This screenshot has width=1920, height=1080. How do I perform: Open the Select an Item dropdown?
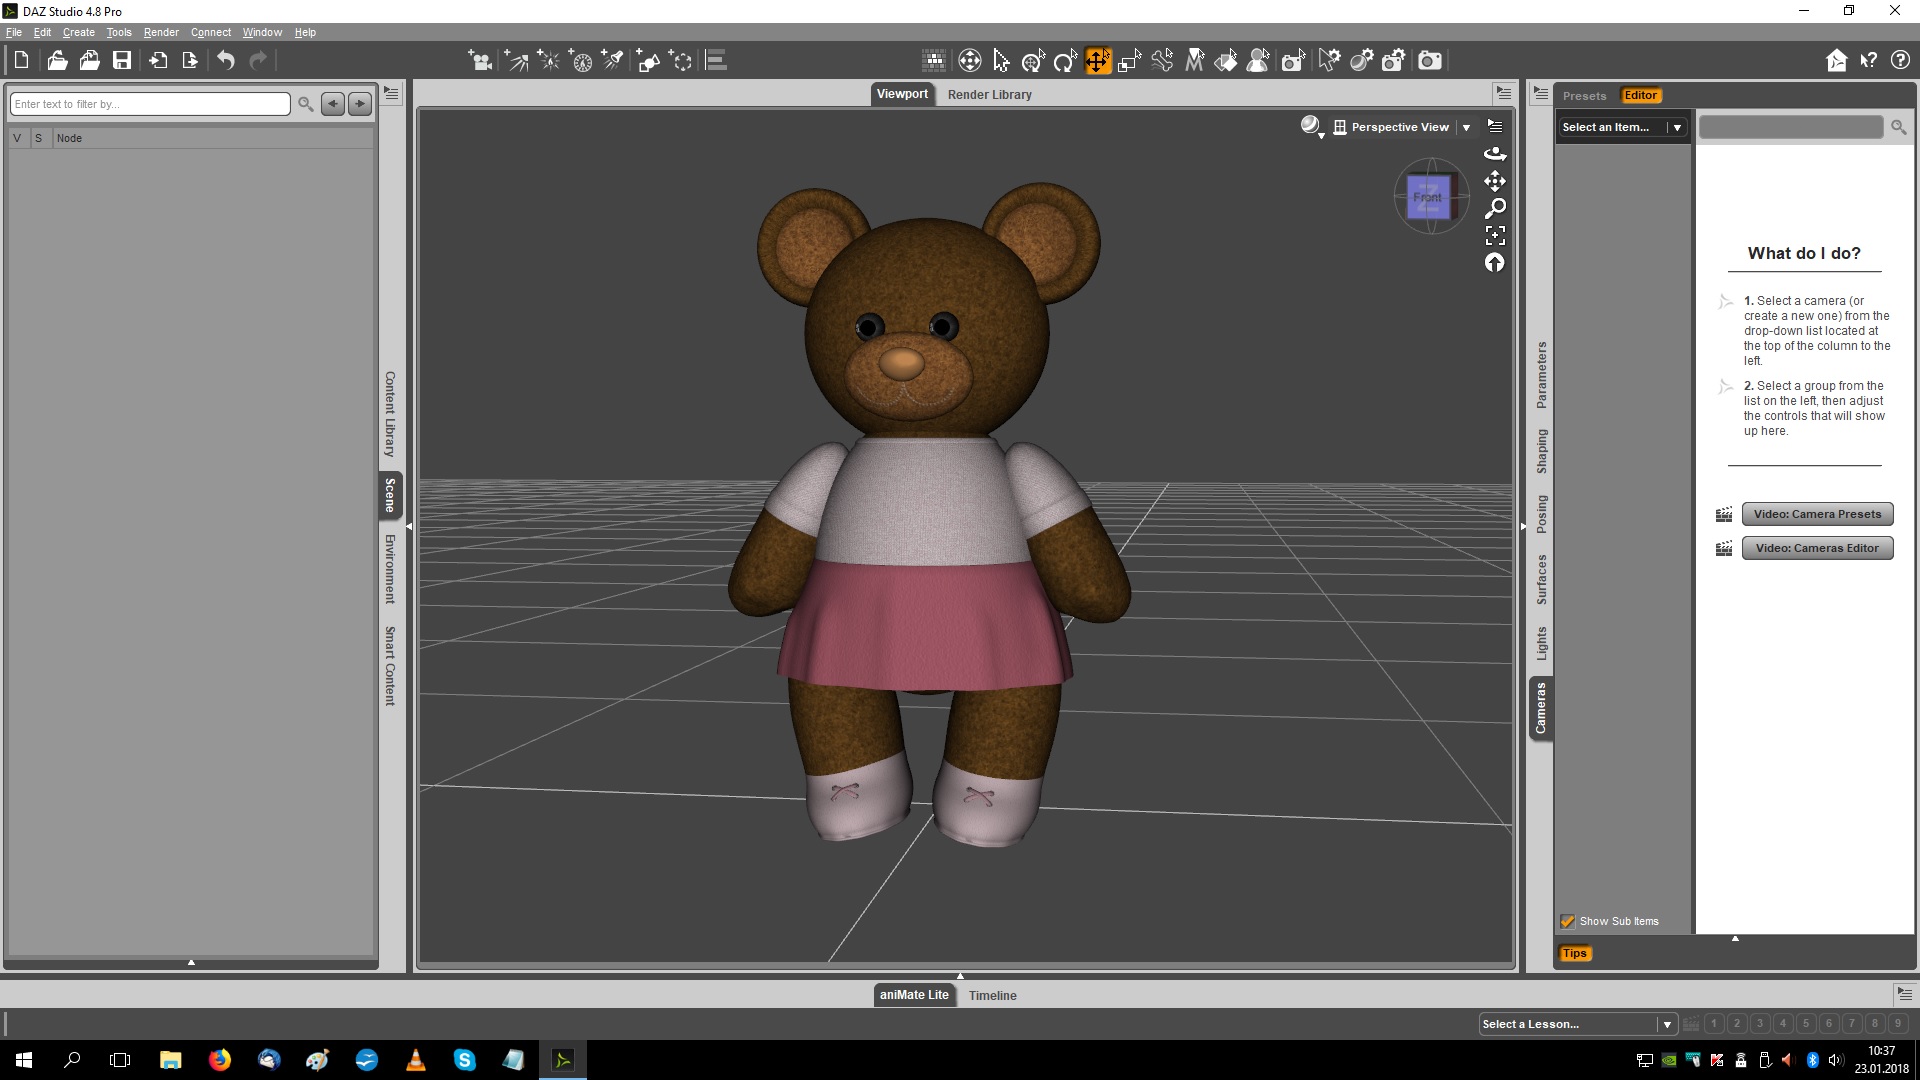(1677, 127)
